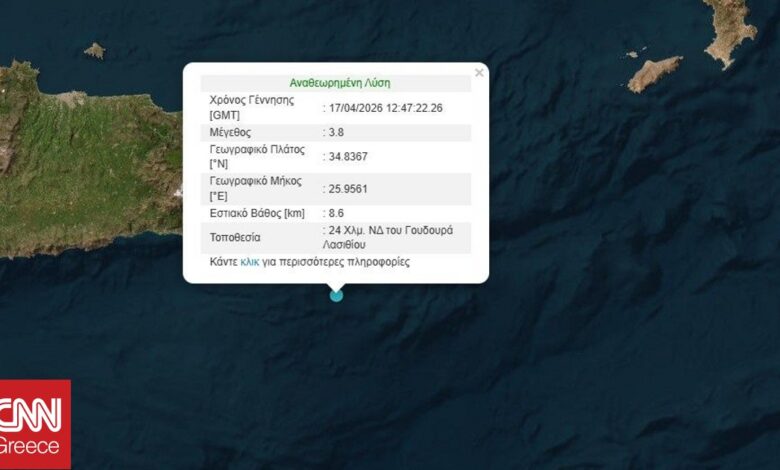Click the small islet north of Crete
This screenshot has height=470, width=780.
coord(95,51)
